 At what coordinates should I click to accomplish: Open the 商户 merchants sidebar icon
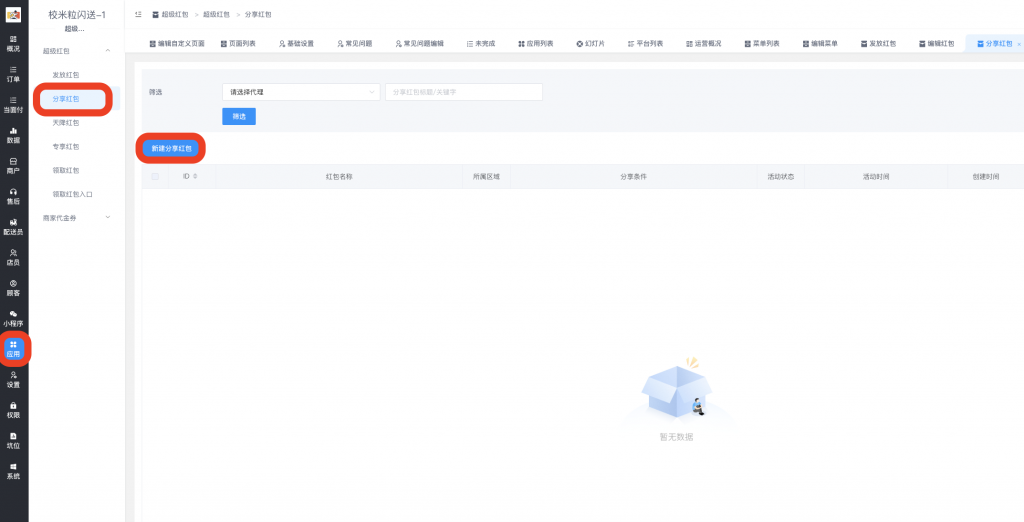(x=13, y=166)
